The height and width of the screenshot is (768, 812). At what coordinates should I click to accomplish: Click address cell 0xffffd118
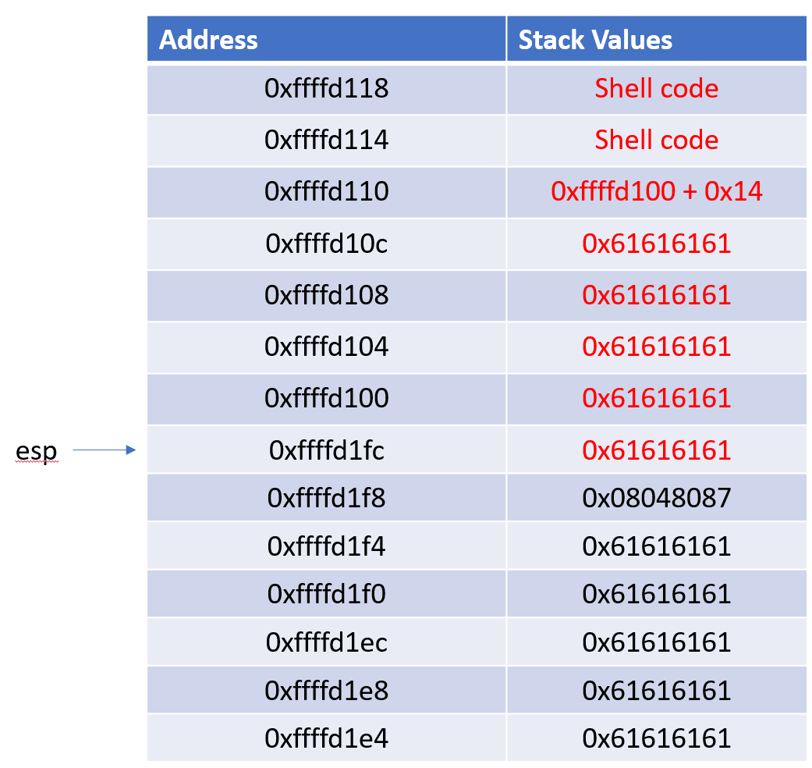[326, 89]
